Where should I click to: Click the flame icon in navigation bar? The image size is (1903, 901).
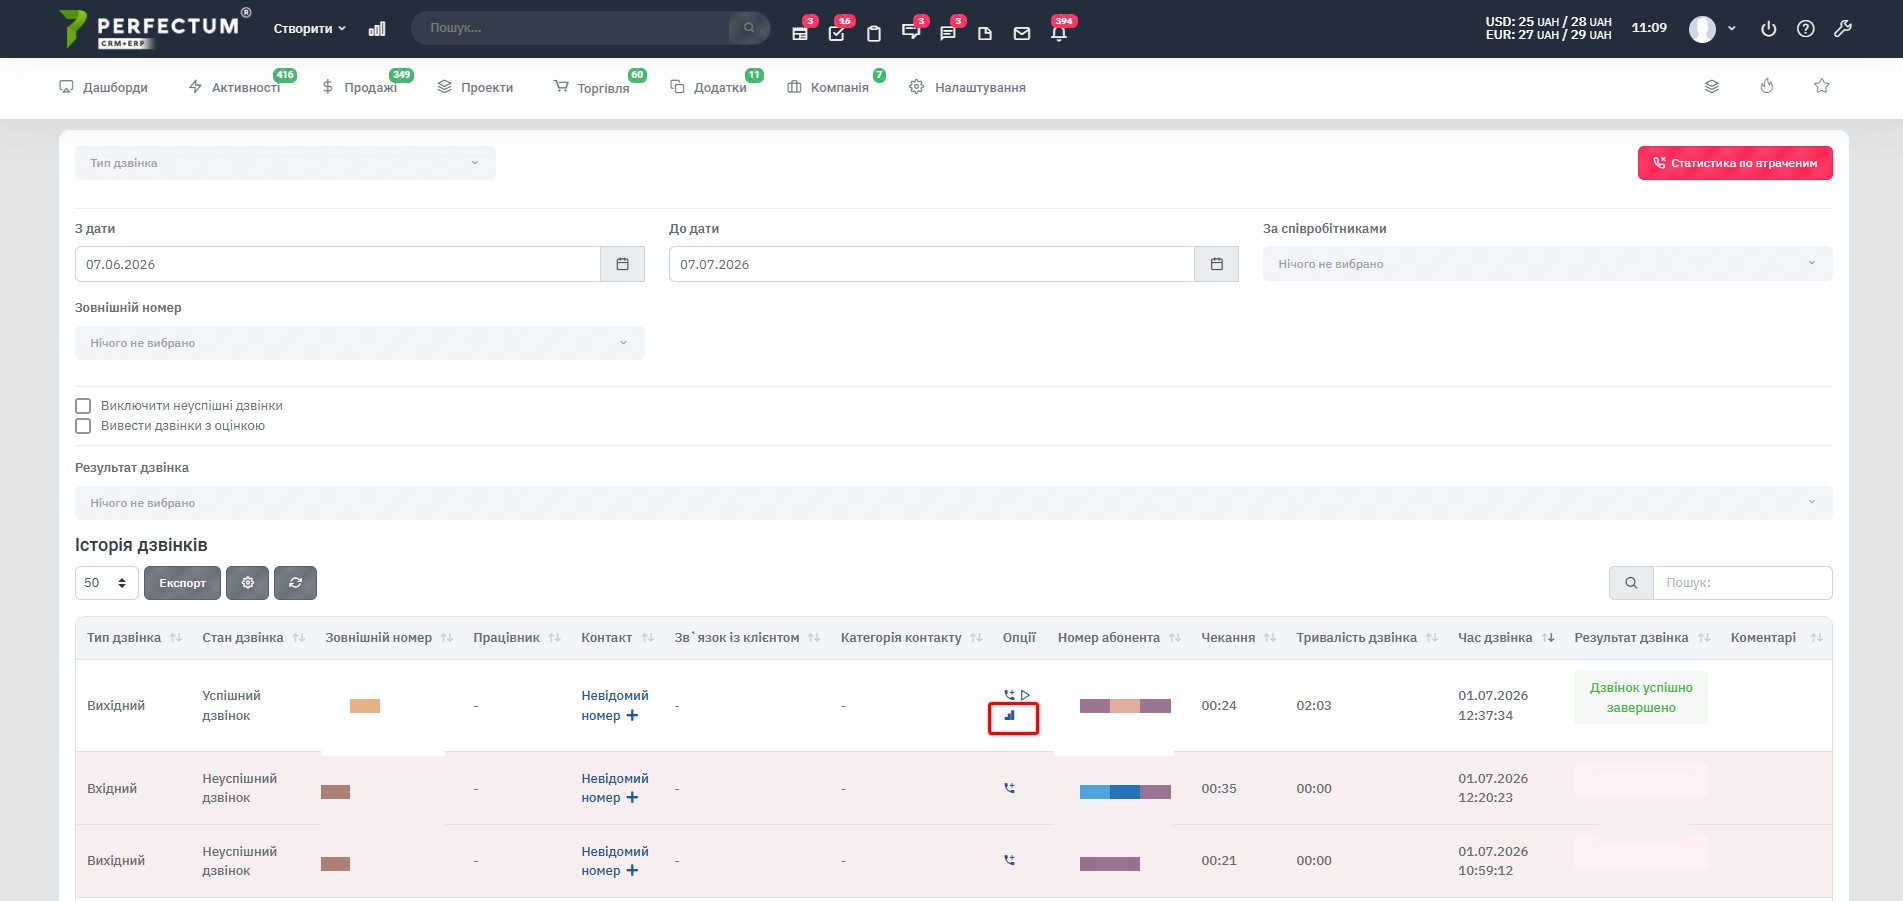1767,86
